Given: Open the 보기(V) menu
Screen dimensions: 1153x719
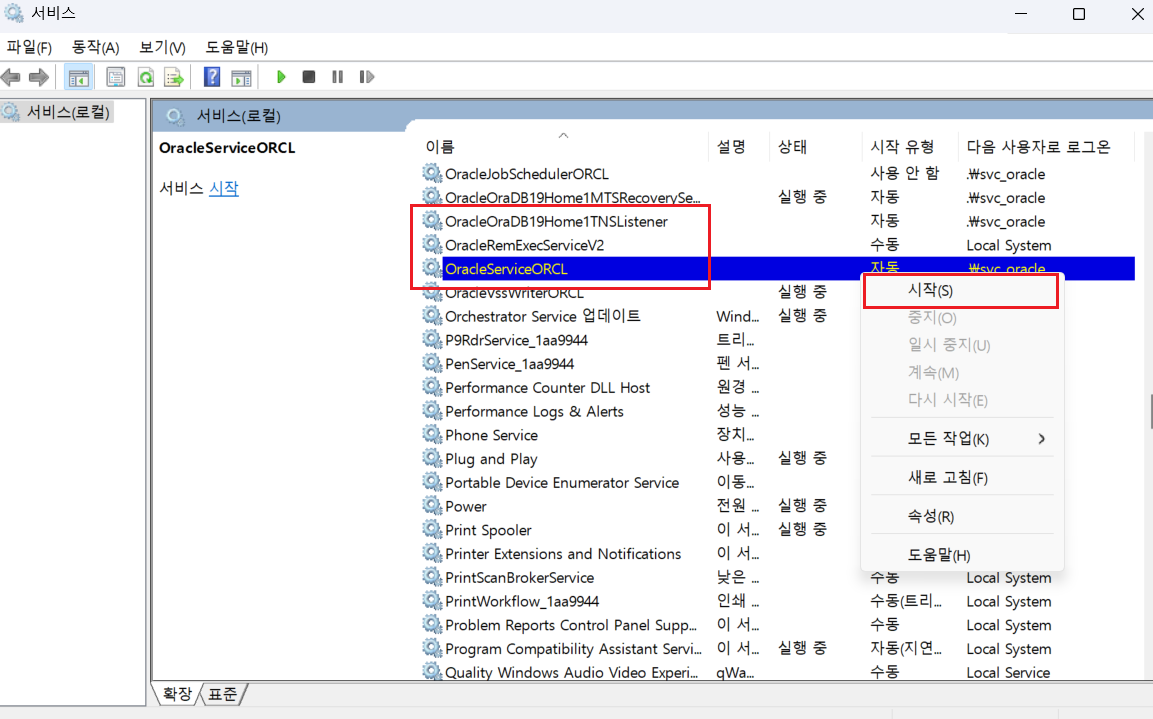Looking at the screenshot, I should click(163, 48).
